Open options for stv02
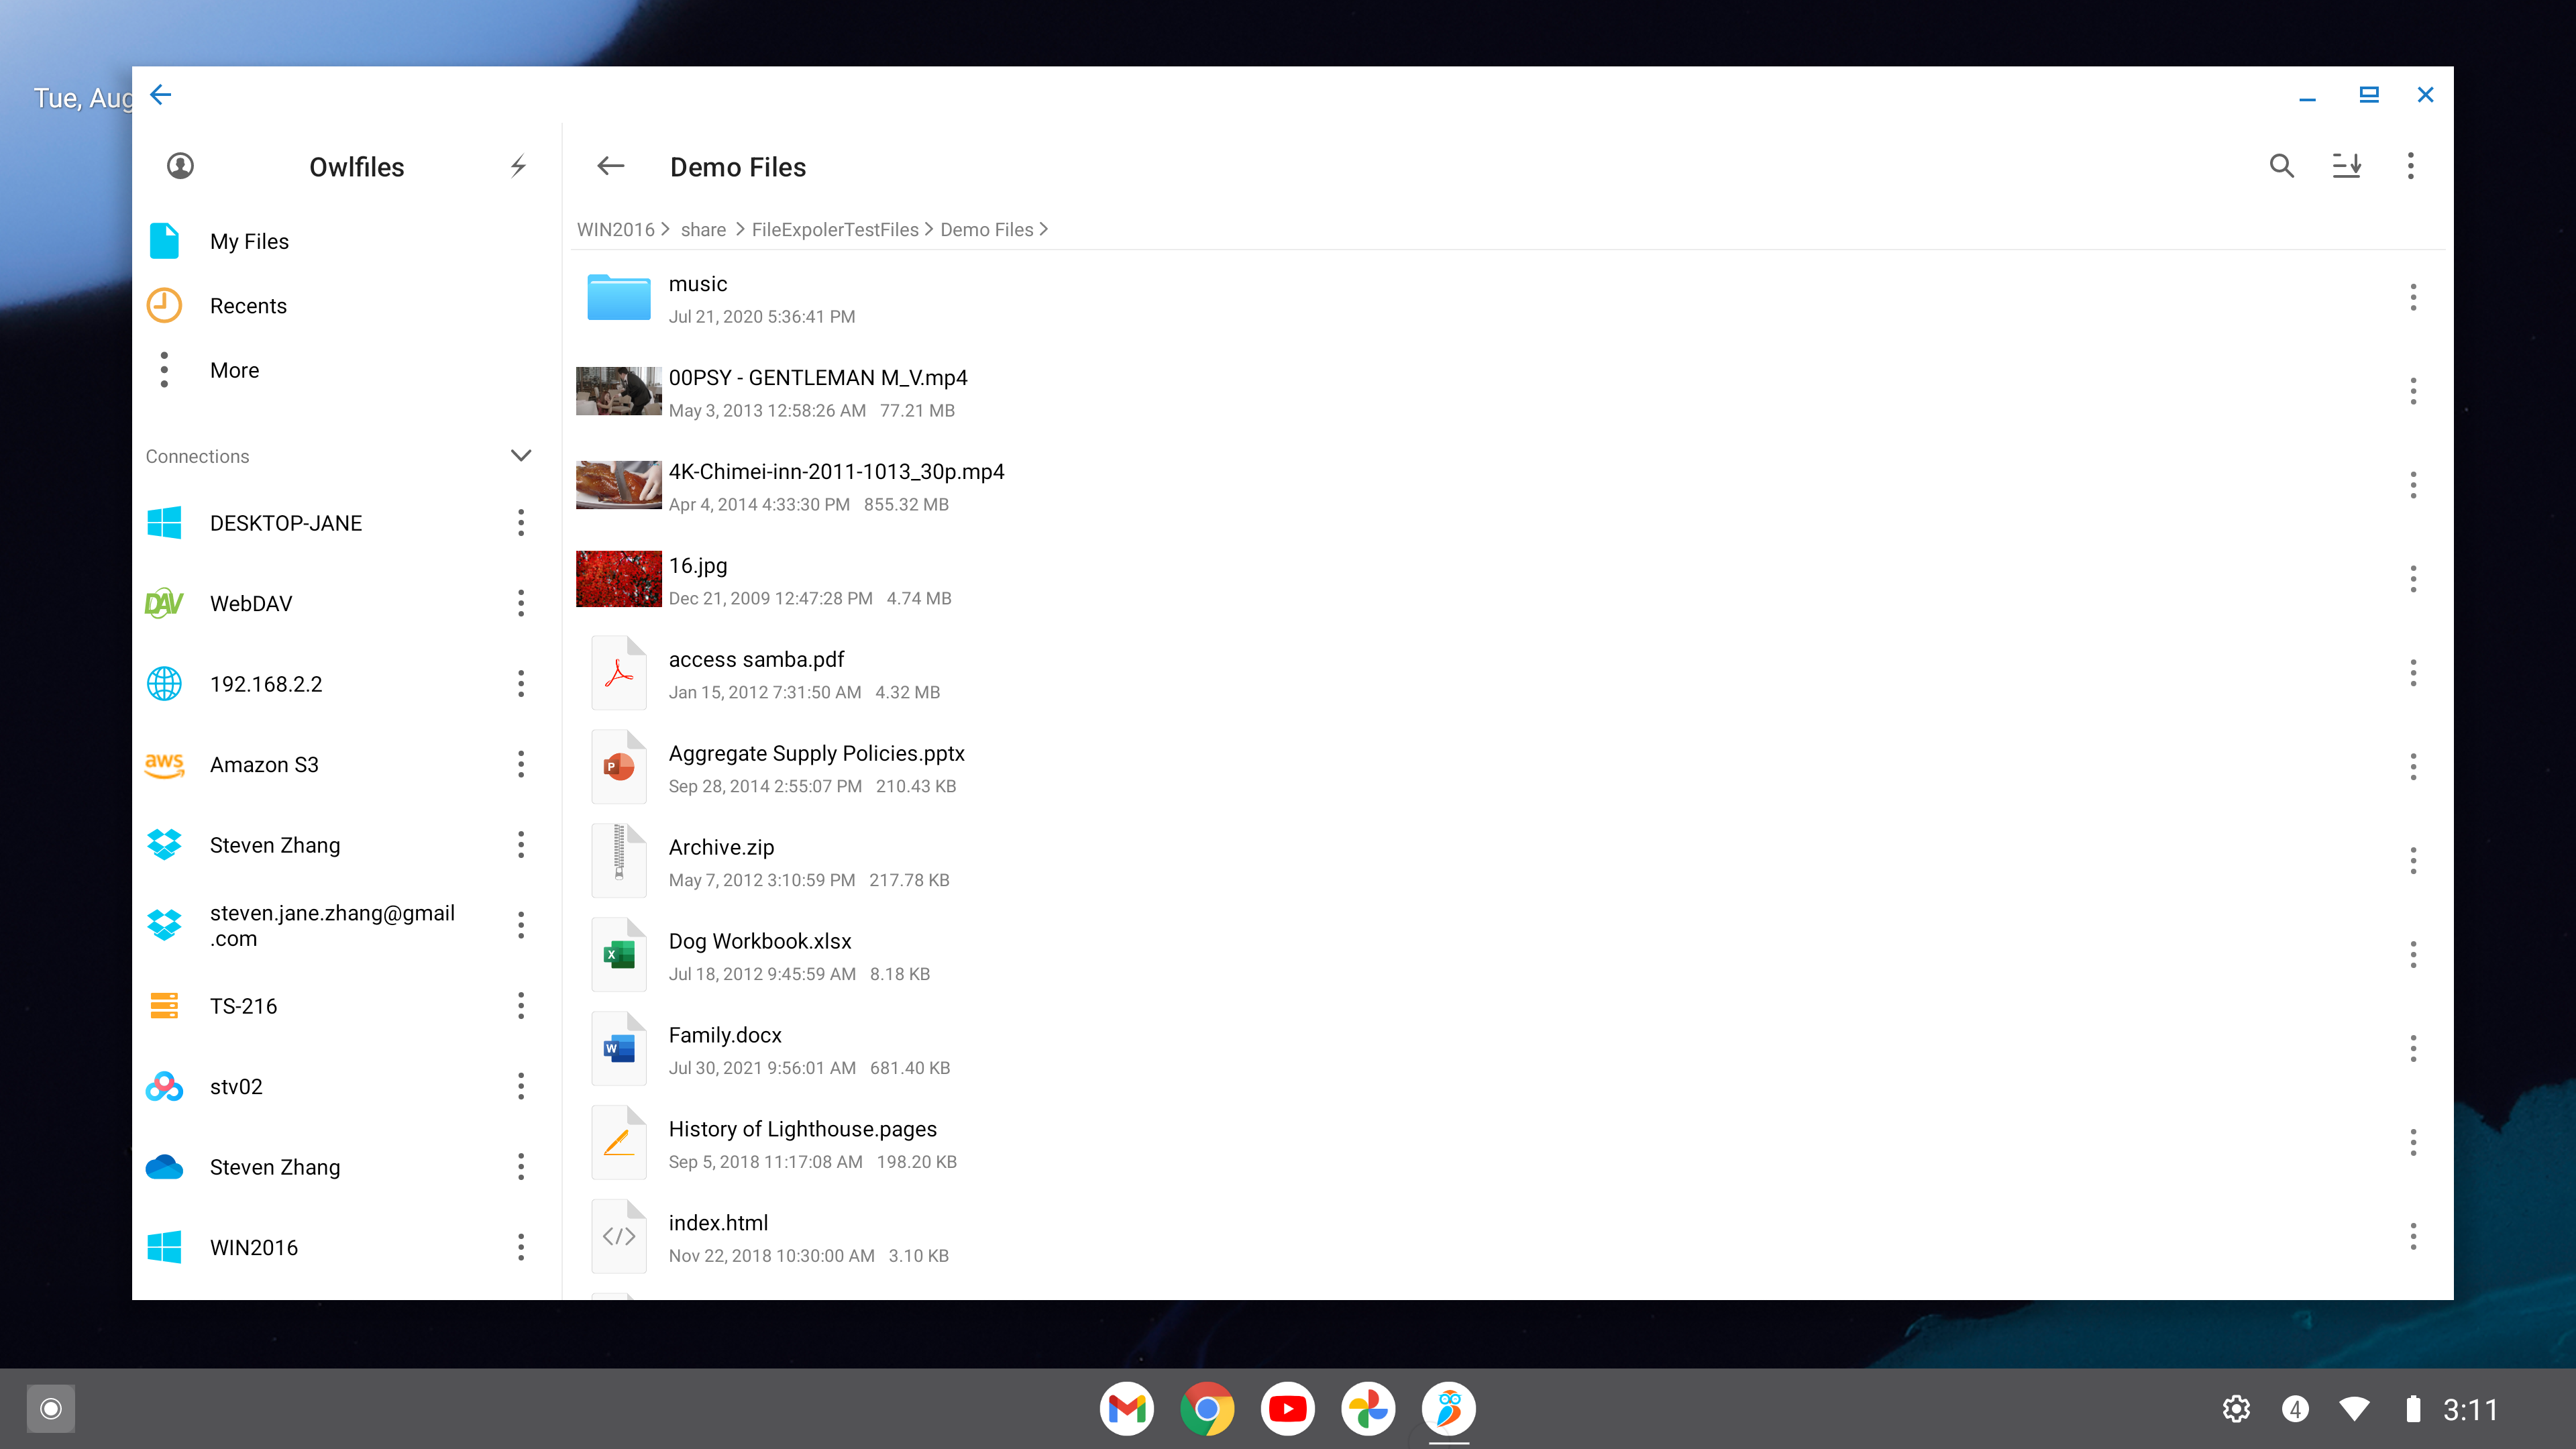This screenshot has height=1449, width=2576. 520,1086
